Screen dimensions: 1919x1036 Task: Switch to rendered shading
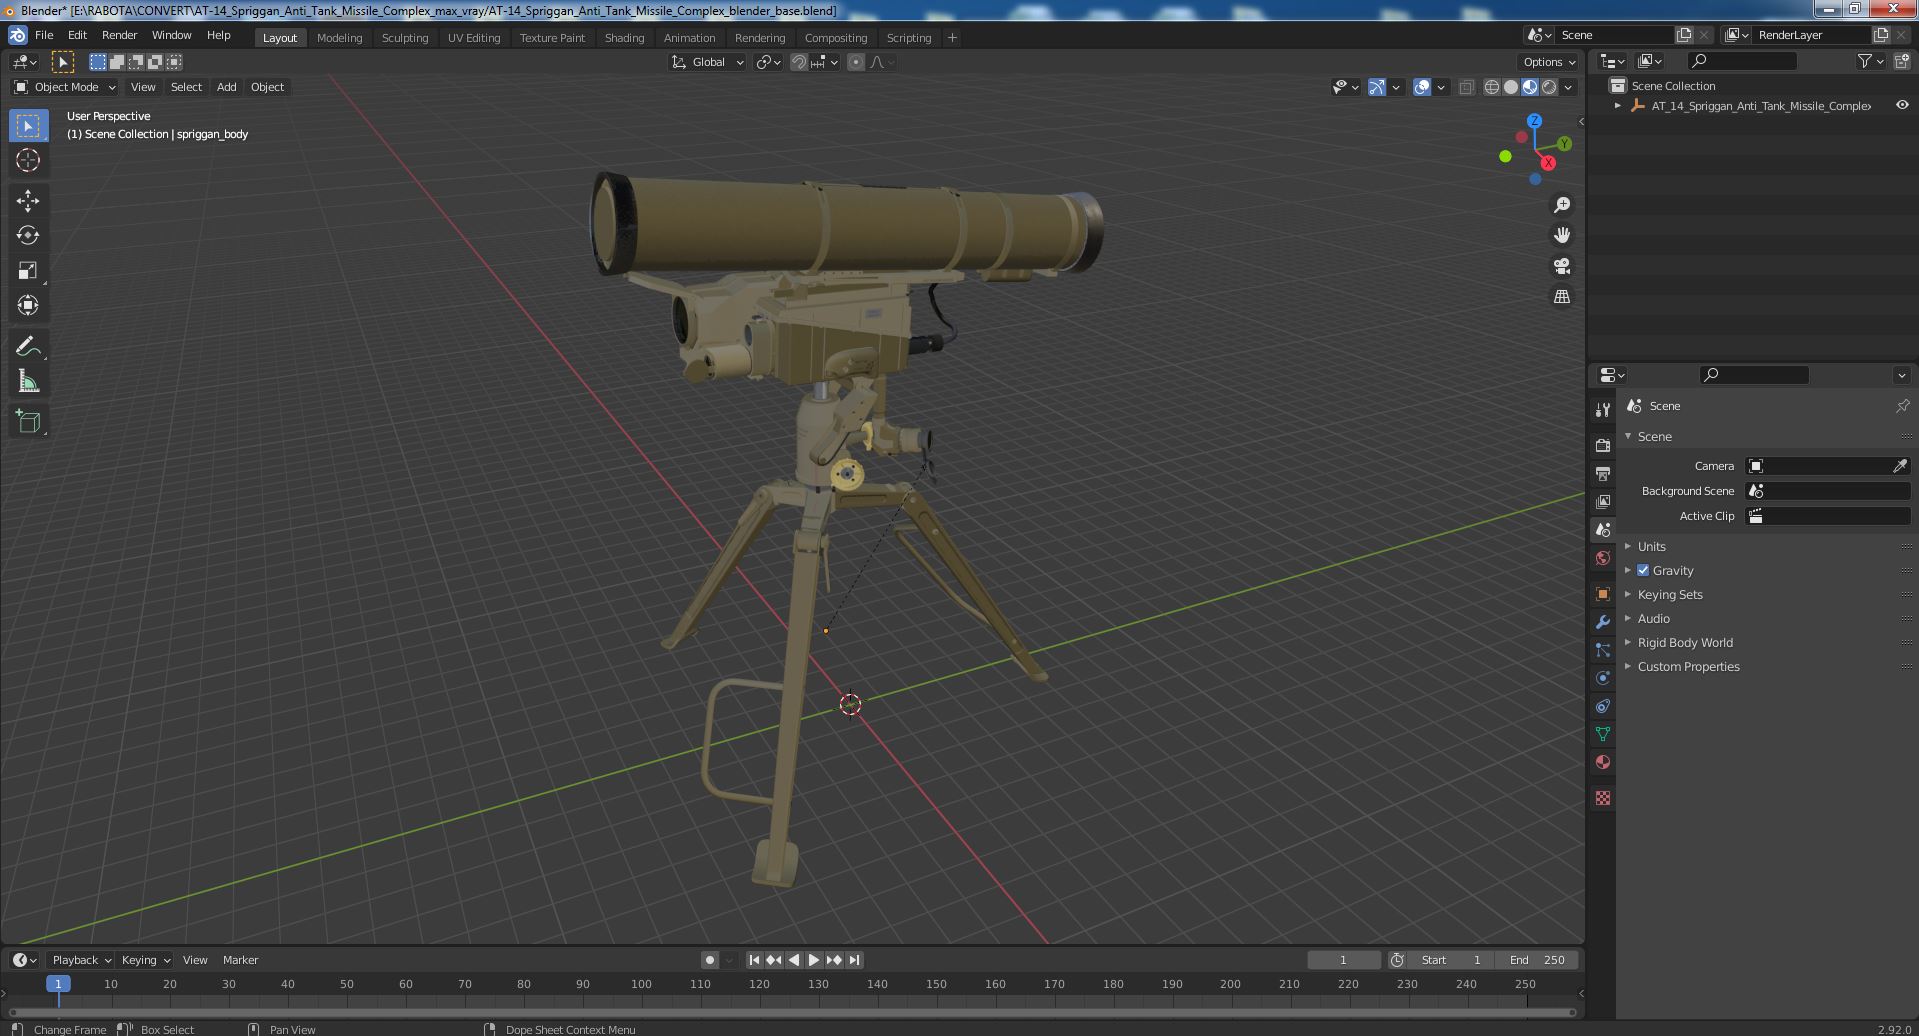[1549, 87]
